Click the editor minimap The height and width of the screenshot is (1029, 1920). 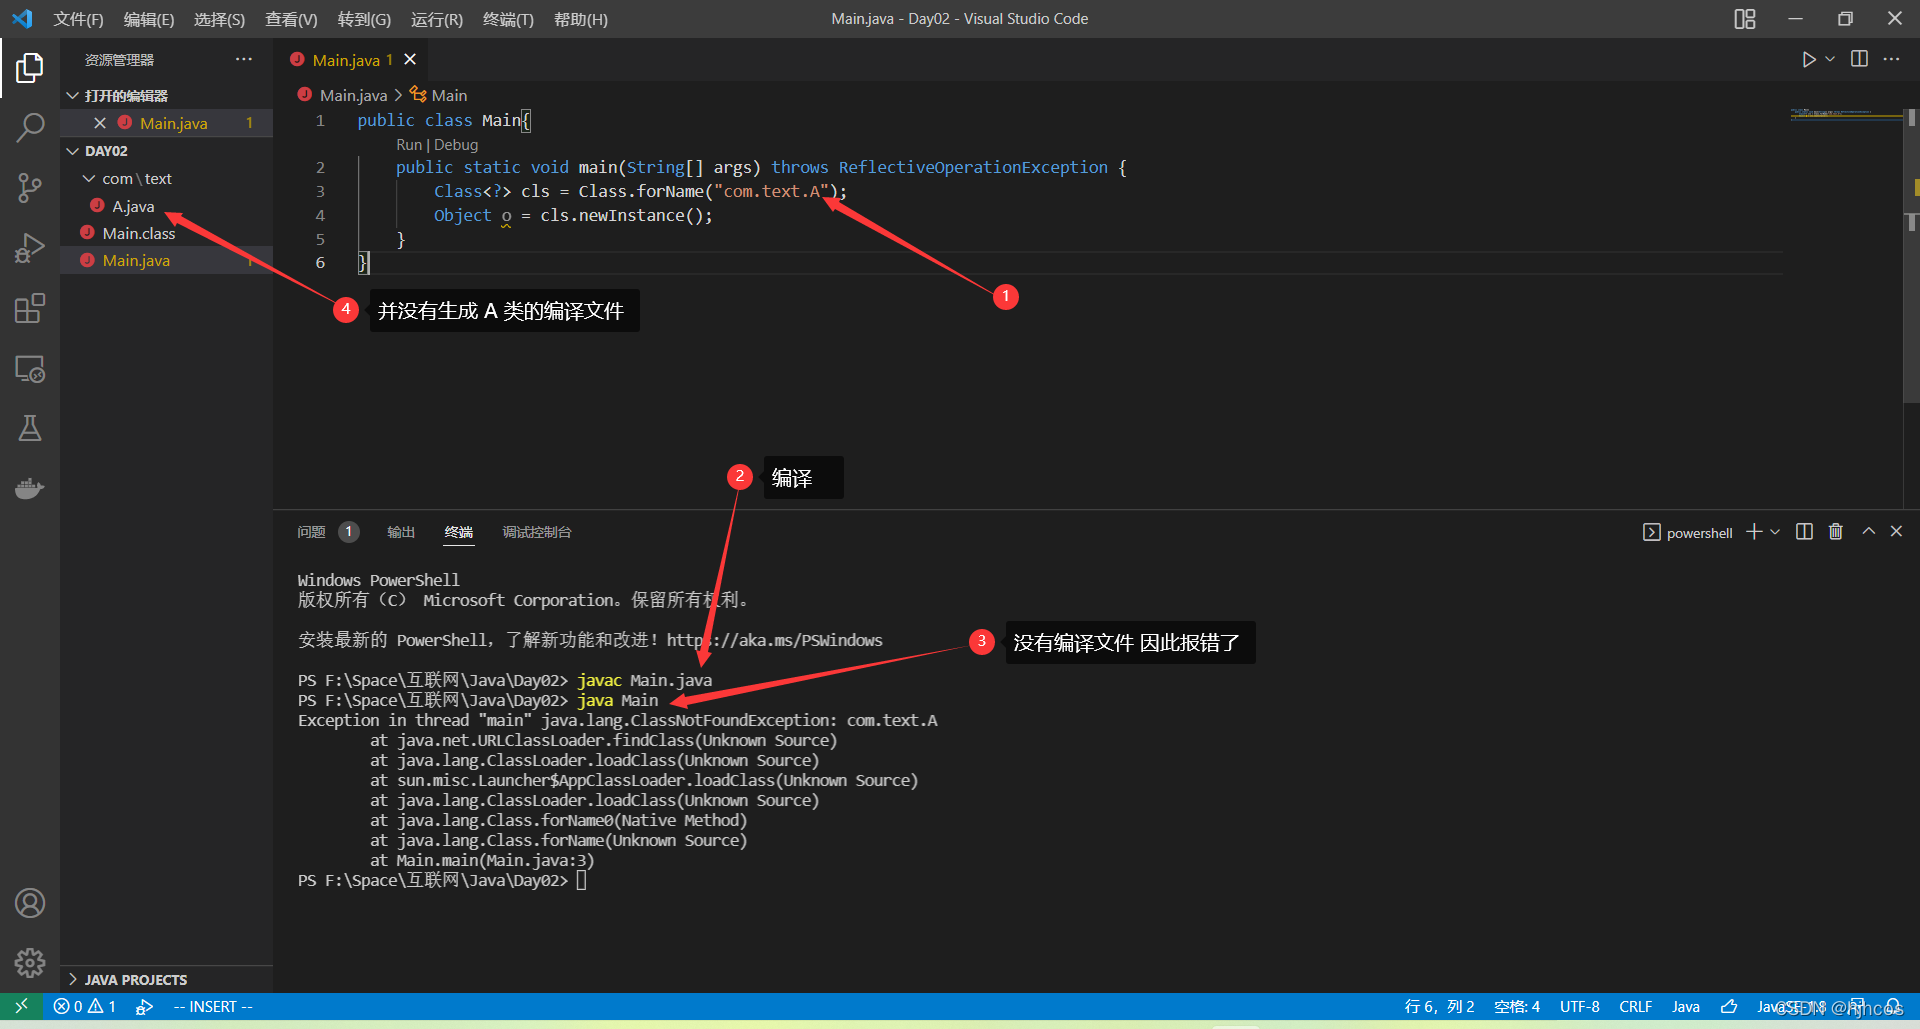pos(1845,115)
